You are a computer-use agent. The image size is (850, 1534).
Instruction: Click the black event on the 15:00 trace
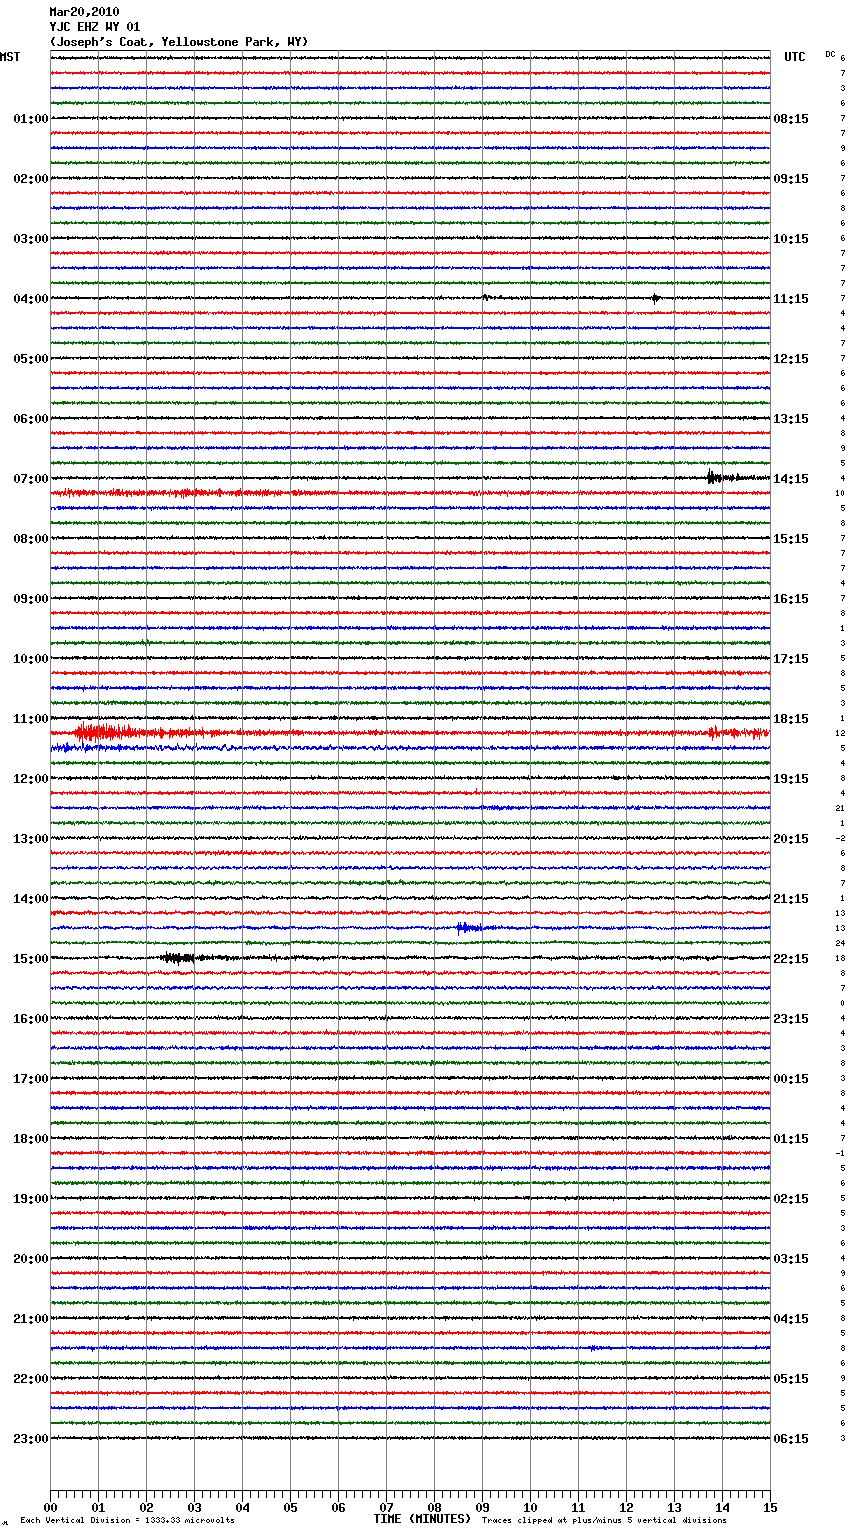point(180,958)
